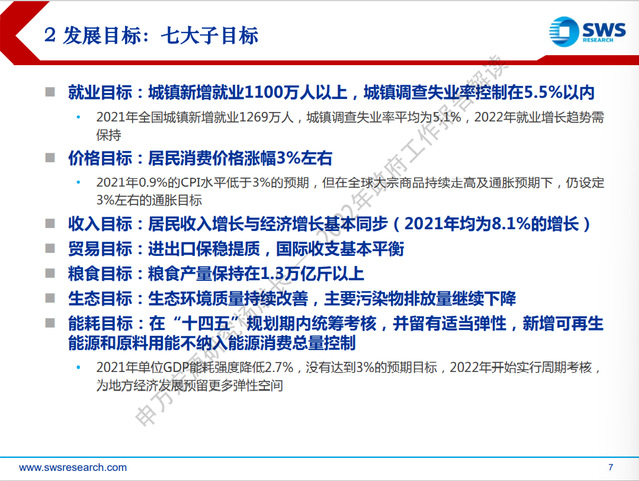Click the square bullet before 生态目标
This screenshot has height=481, width=639.
[49, 297]
